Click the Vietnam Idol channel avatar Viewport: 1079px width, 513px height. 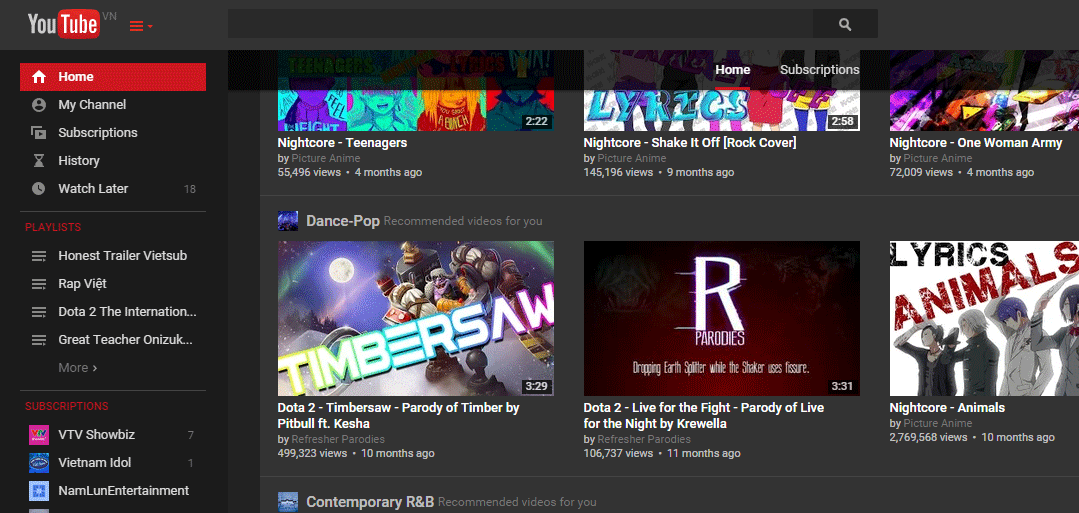pos(39,463)
